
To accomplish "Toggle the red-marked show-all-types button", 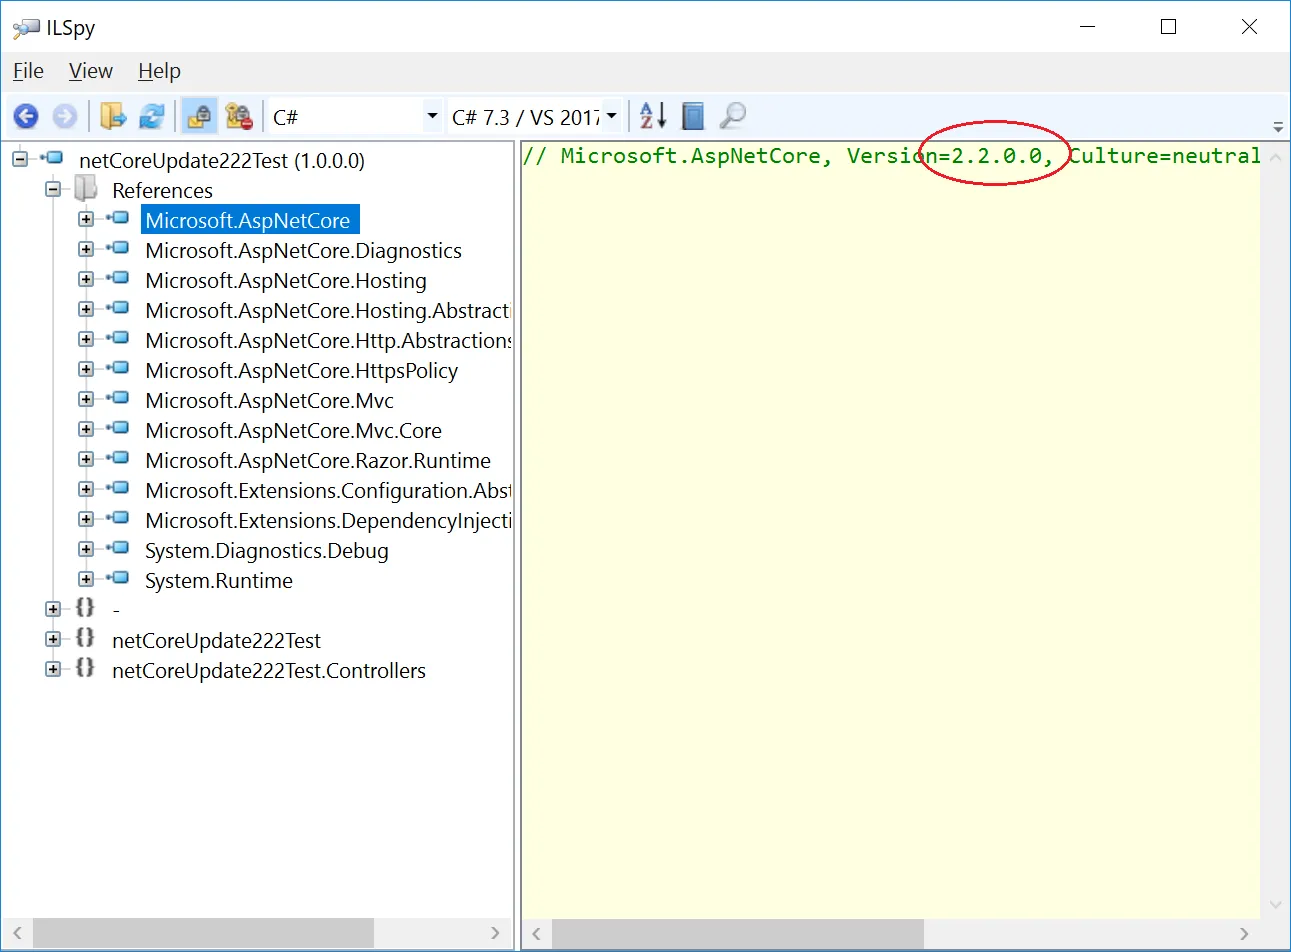I will [x=239, y=117].
